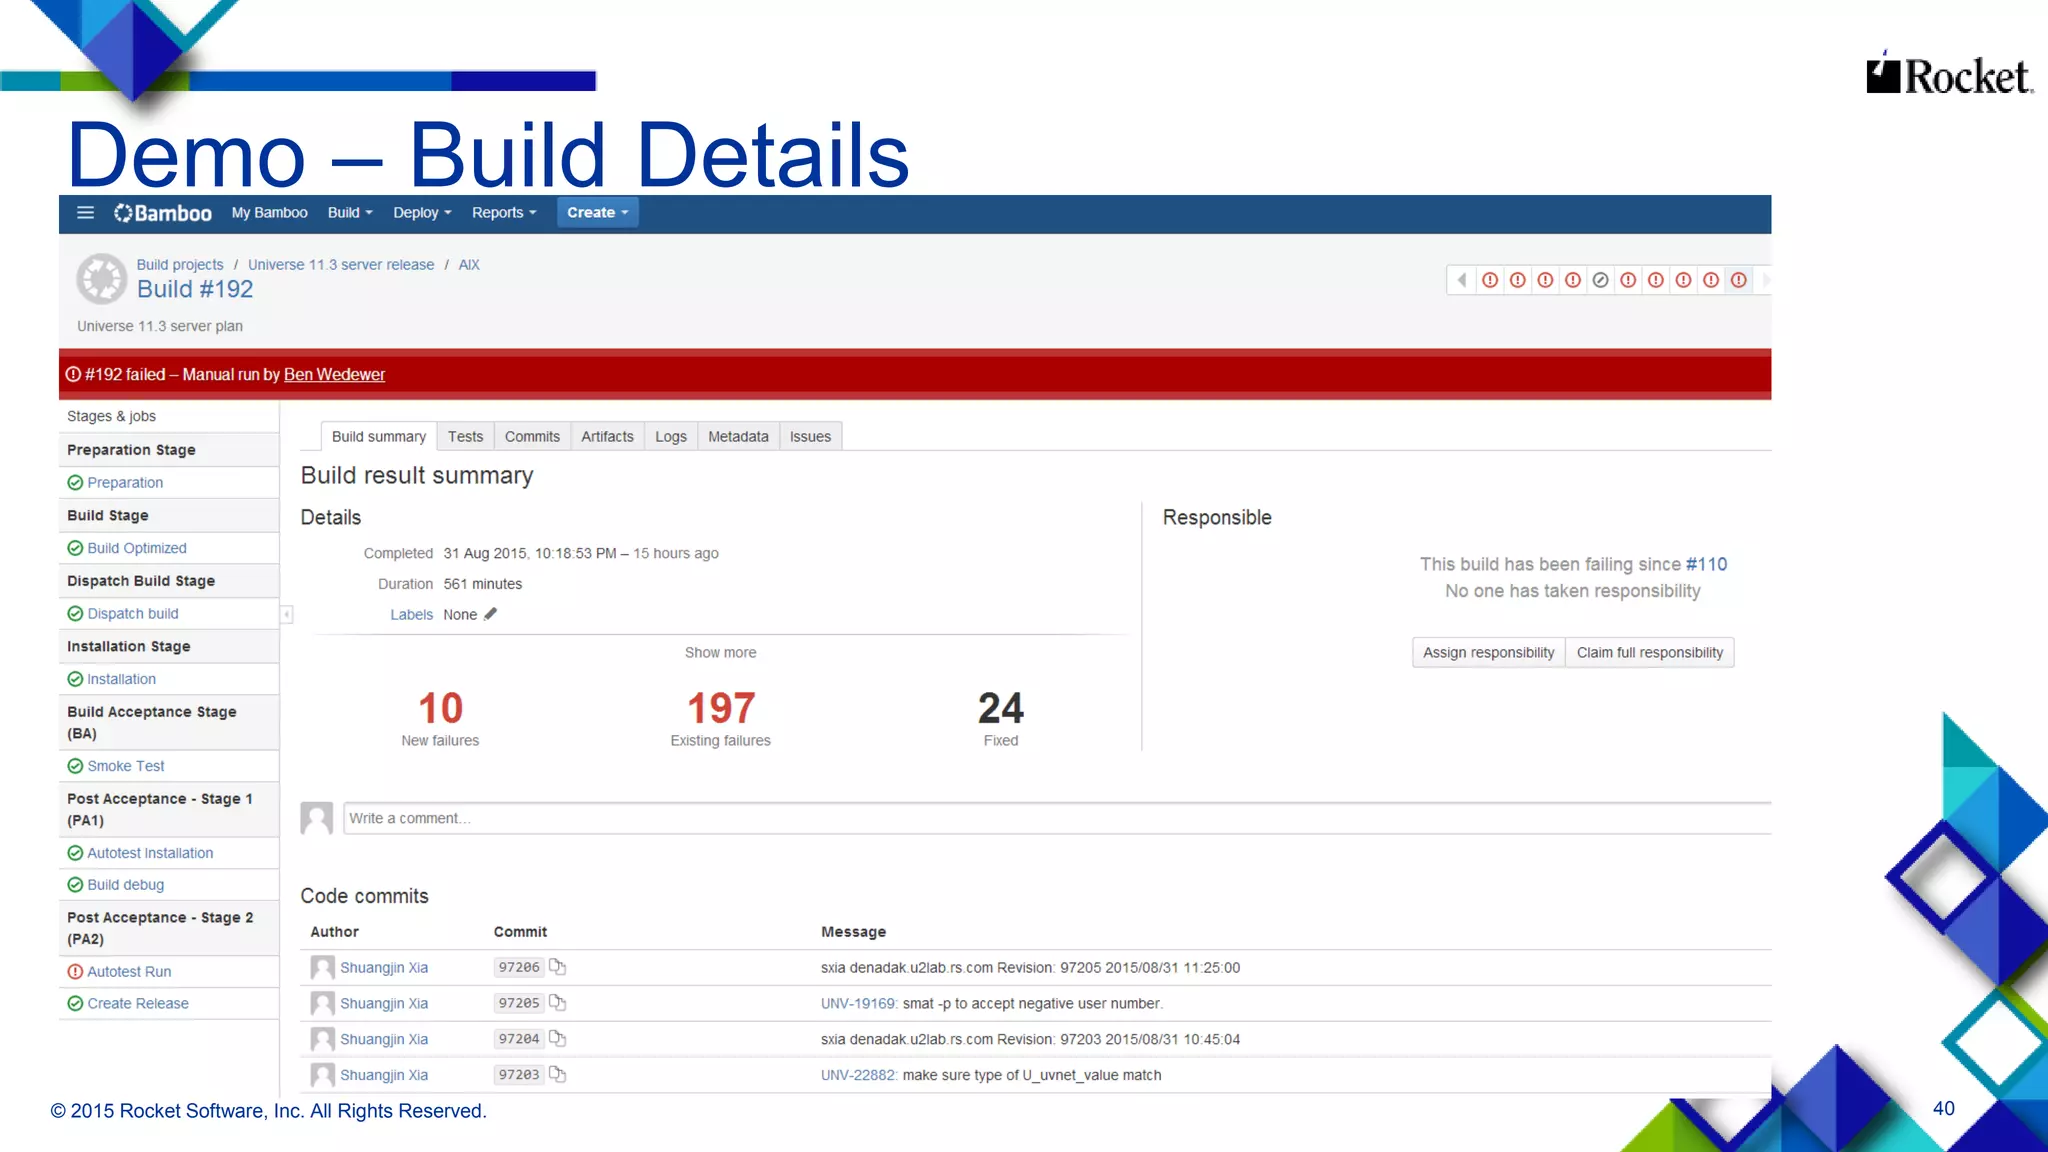The height and width of the screenshot is (1152, 2048).
Task: Open the Installation job
Action: [x=121, y=680]
